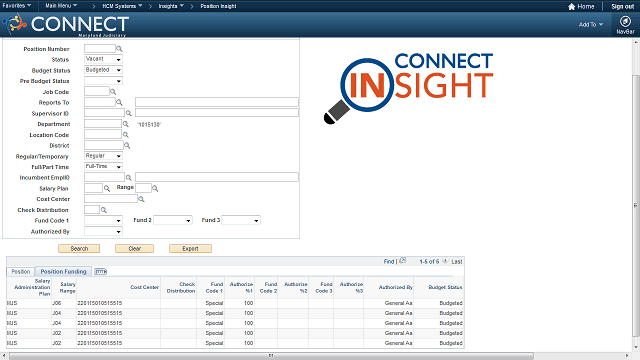Open Location Code lookup magnifier

click(x=126, y=135)
